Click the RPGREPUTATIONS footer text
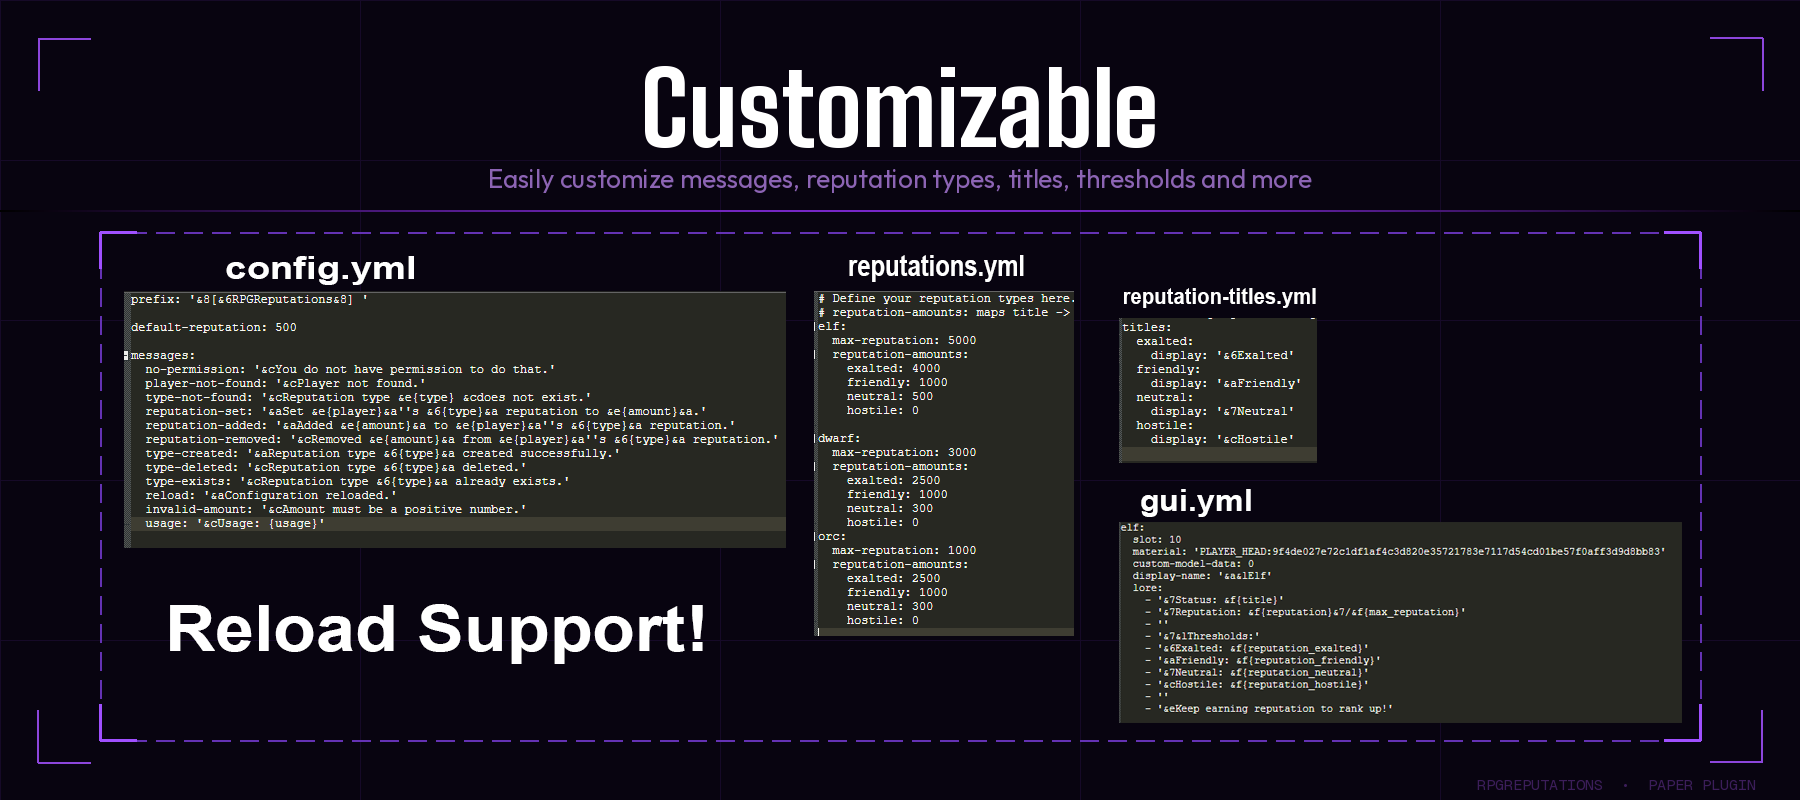 coord(1539,785)
